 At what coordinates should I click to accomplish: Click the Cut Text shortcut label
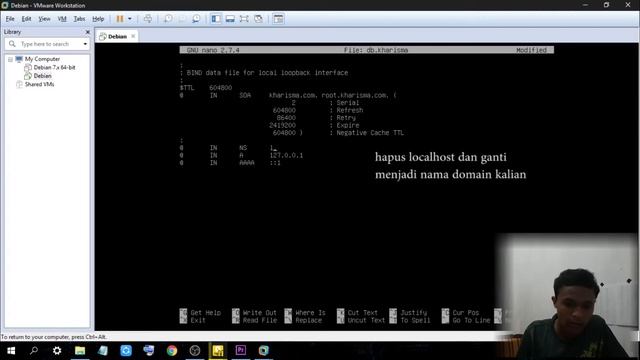tap(362, 313)
